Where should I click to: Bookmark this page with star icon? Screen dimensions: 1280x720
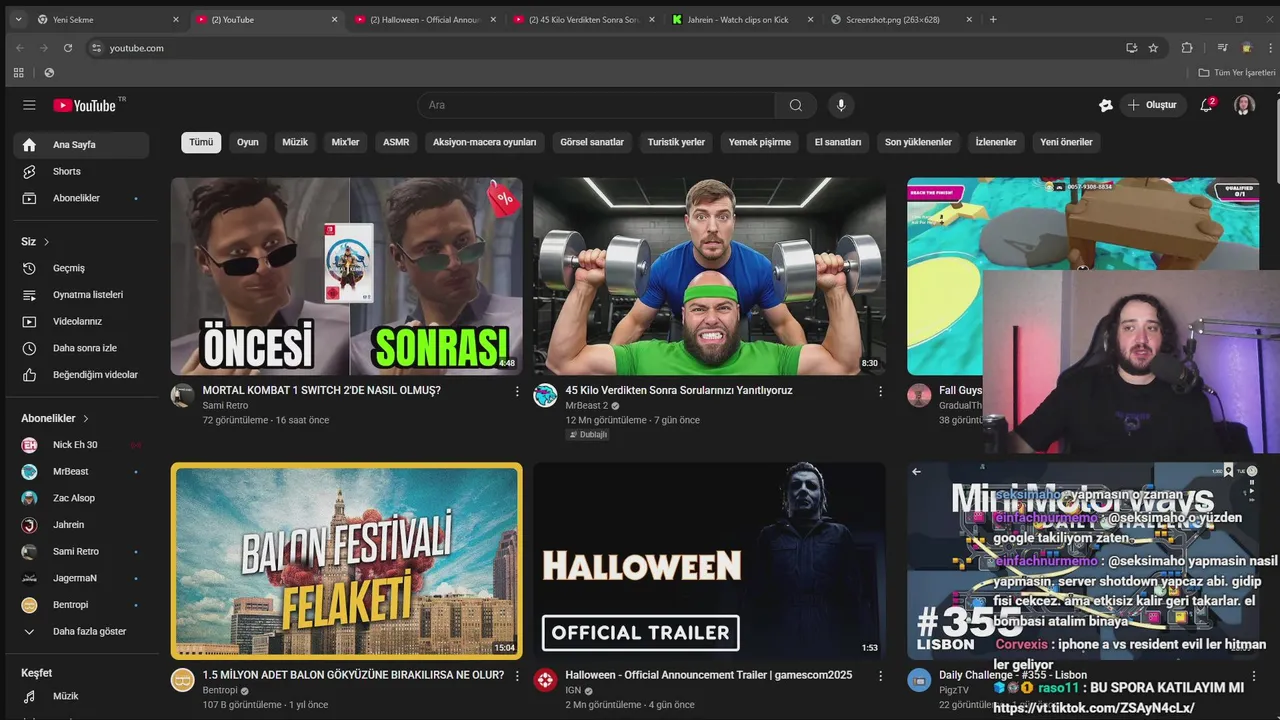[x=1153, y=48]
